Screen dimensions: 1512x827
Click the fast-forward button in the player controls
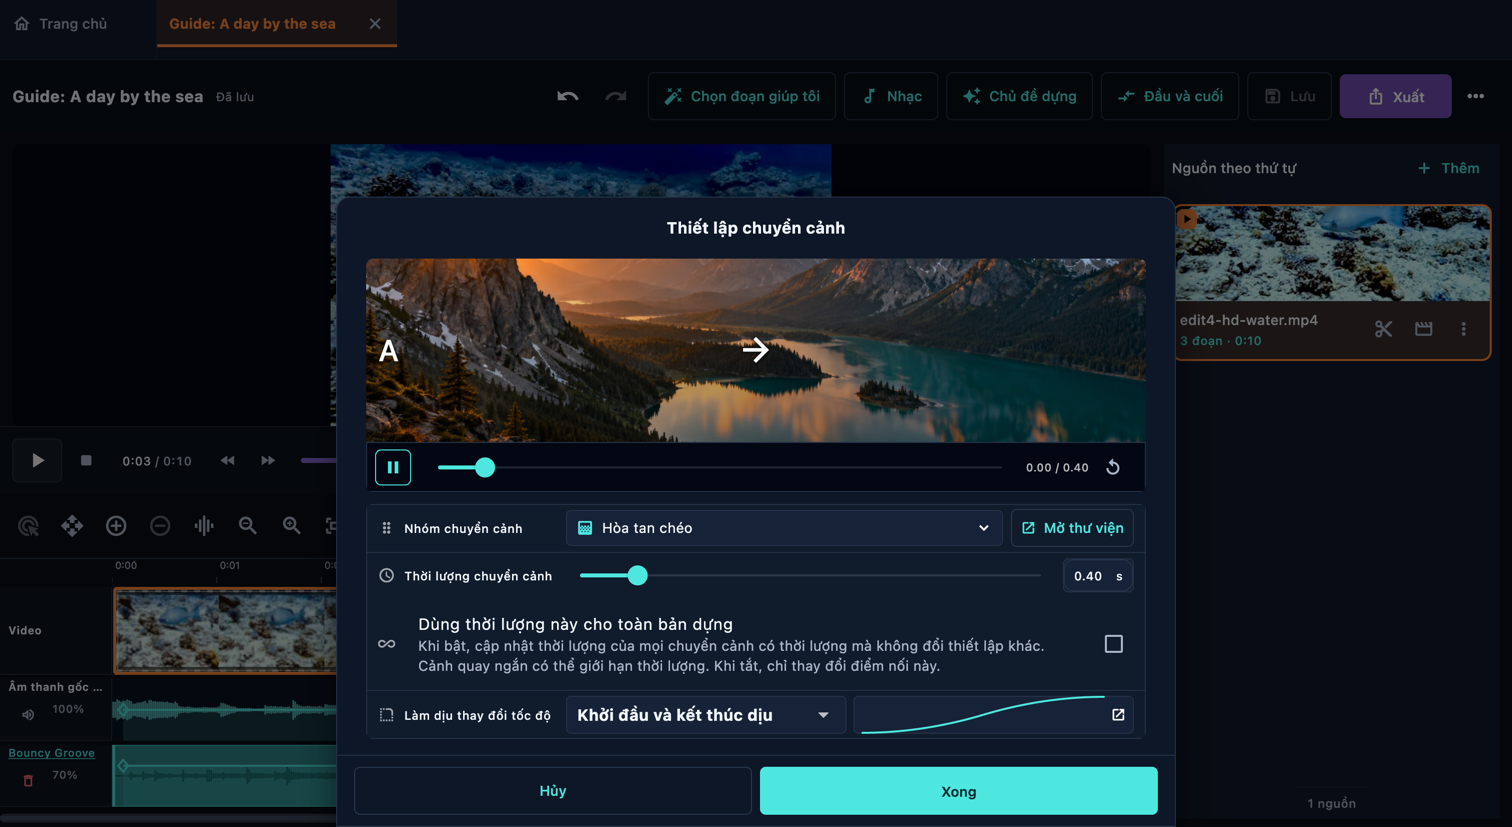point(268,461)
